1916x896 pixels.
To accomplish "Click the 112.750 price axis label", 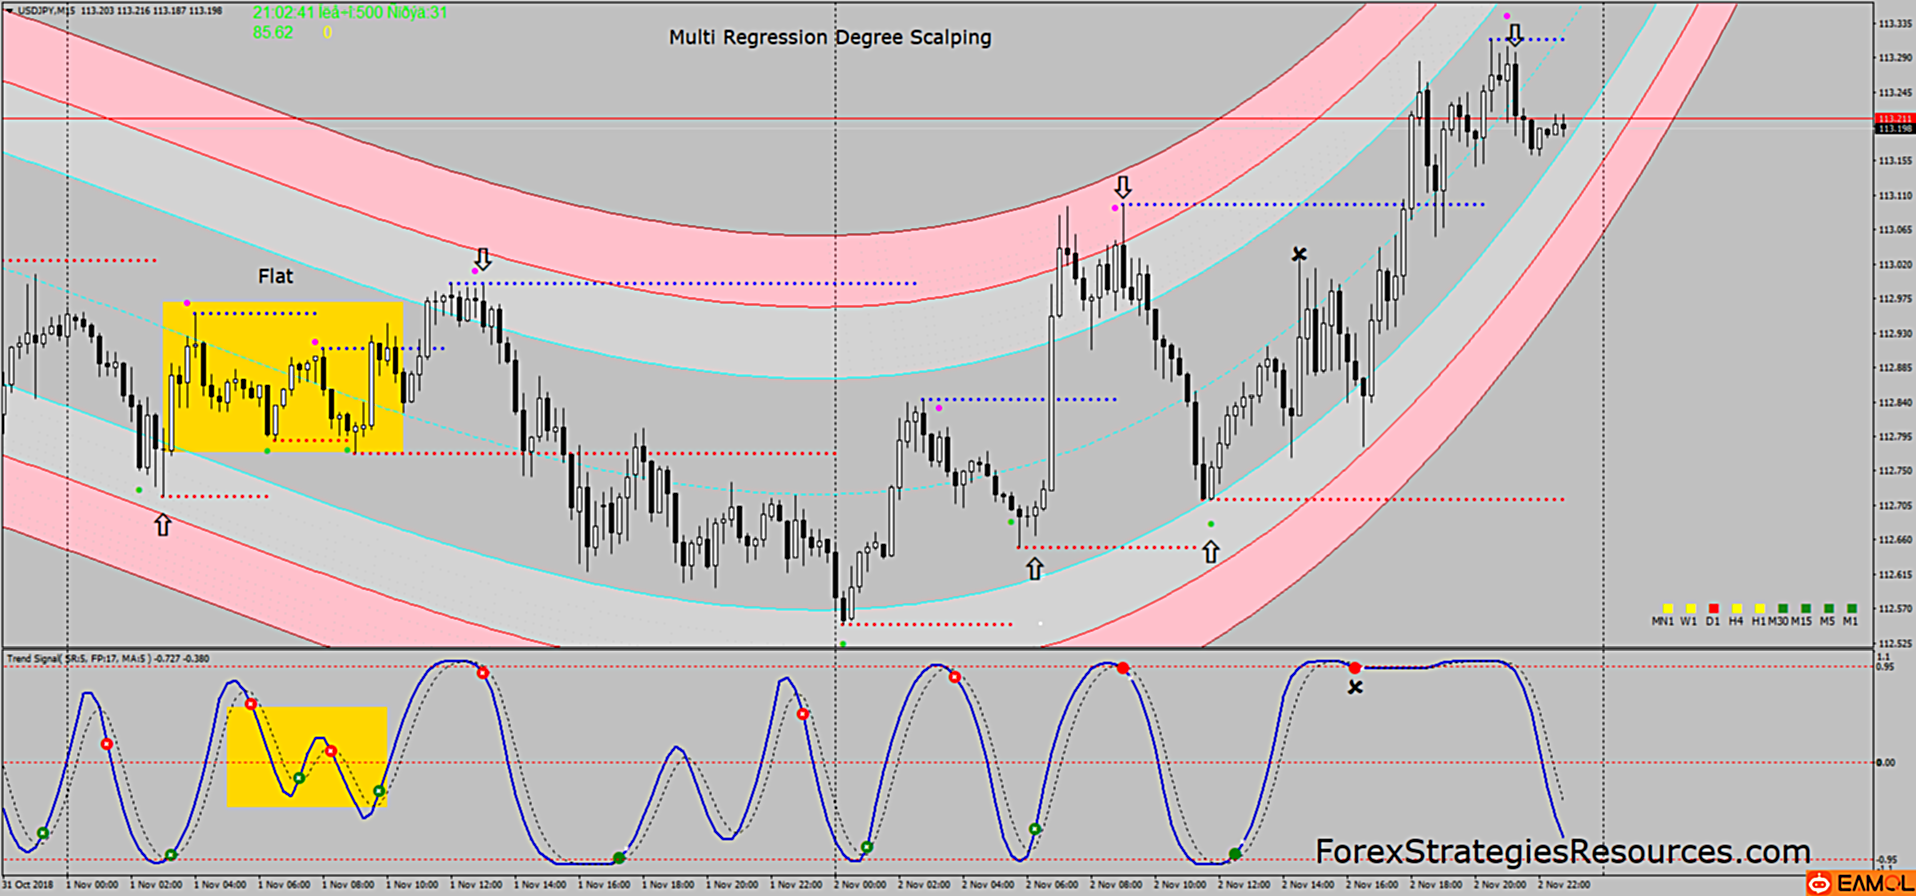I will tap(1895, 471).
